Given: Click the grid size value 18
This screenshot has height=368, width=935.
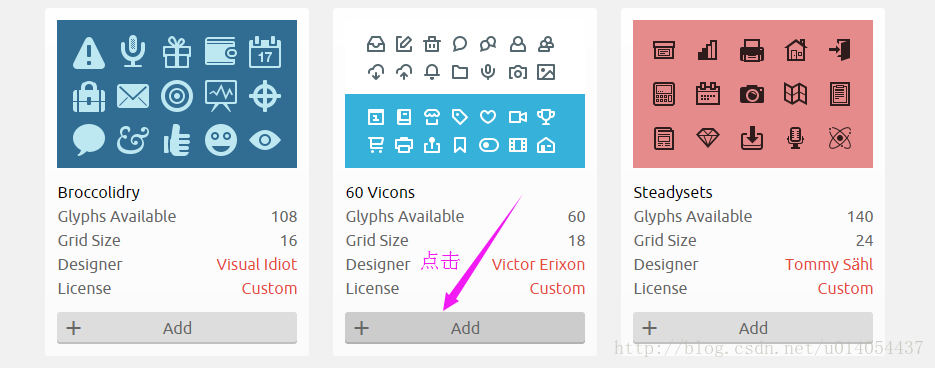Looking at the screenshot, I should click(577, 240).
